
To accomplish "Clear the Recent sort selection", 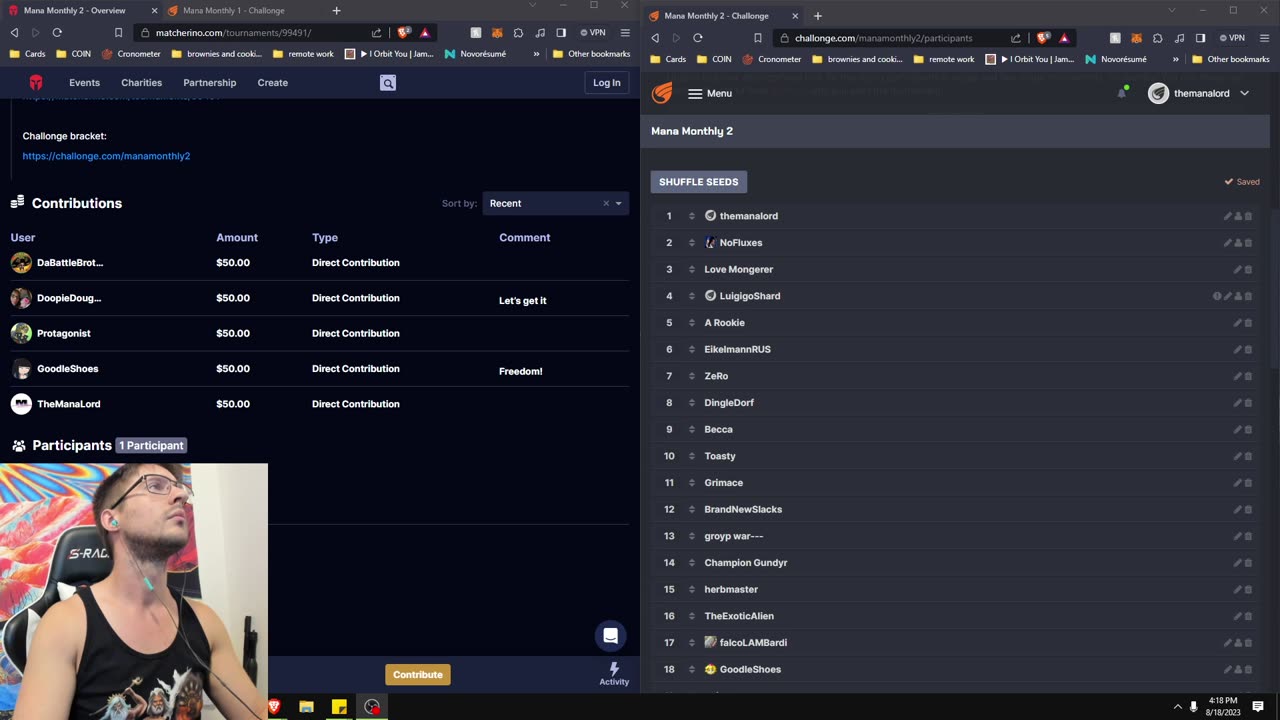I will 605,203.
